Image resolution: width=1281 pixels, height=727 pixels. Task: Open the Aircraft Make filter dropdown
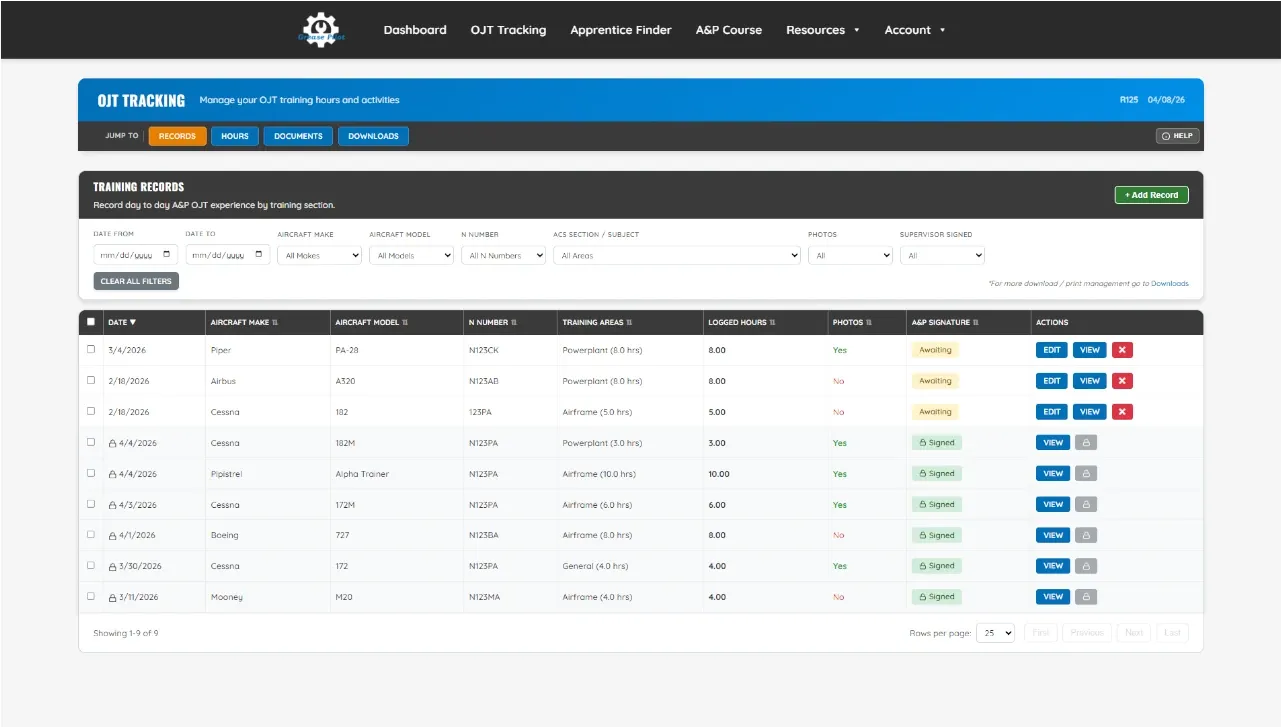point(319,254)
